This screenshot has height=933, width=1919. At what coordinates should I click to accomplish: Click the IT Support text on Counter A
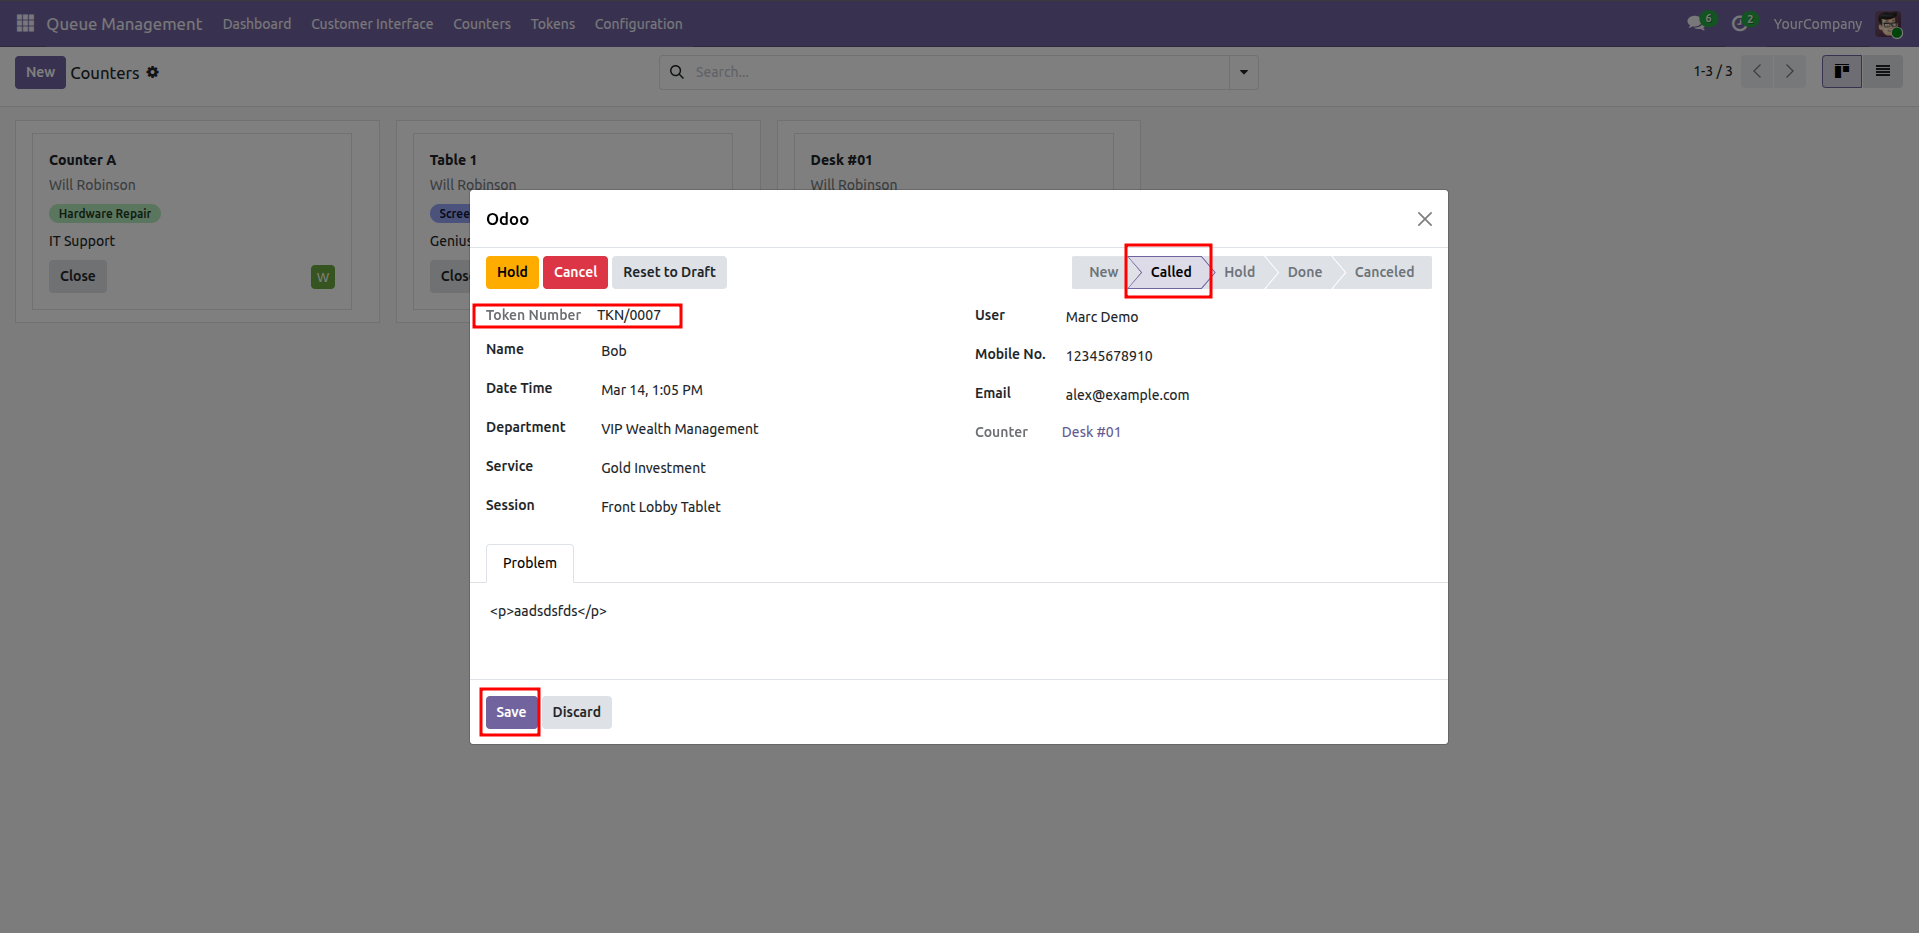coord(82,241)
